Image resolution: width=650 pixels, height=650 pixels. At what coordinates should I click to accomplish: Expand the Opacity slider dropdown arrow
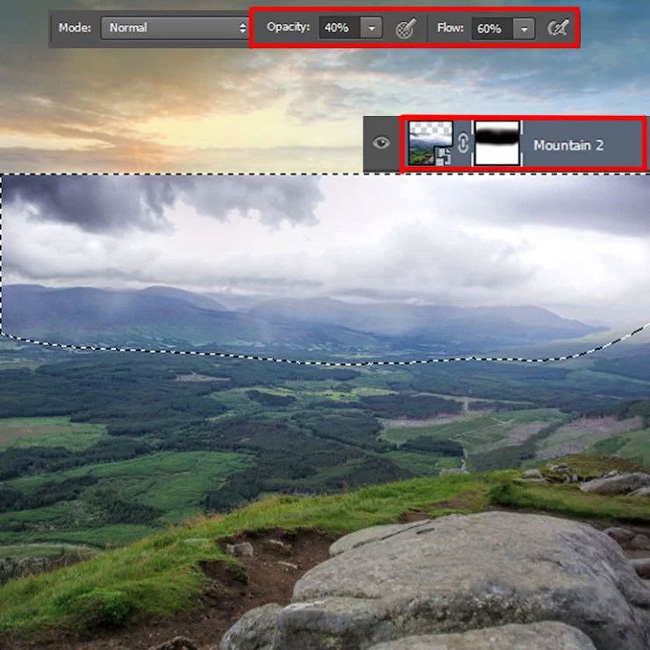pos(371,28)
